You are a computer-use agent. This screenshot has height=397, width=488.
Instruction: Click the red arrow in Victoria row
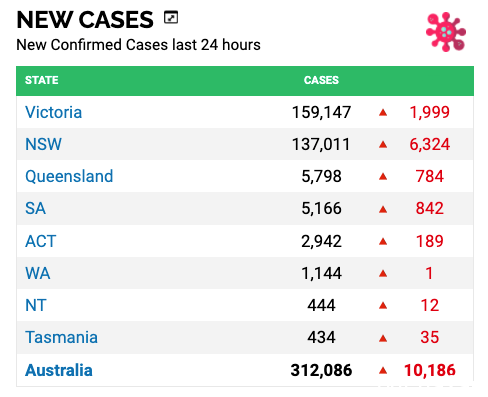[x=383, y=113]
